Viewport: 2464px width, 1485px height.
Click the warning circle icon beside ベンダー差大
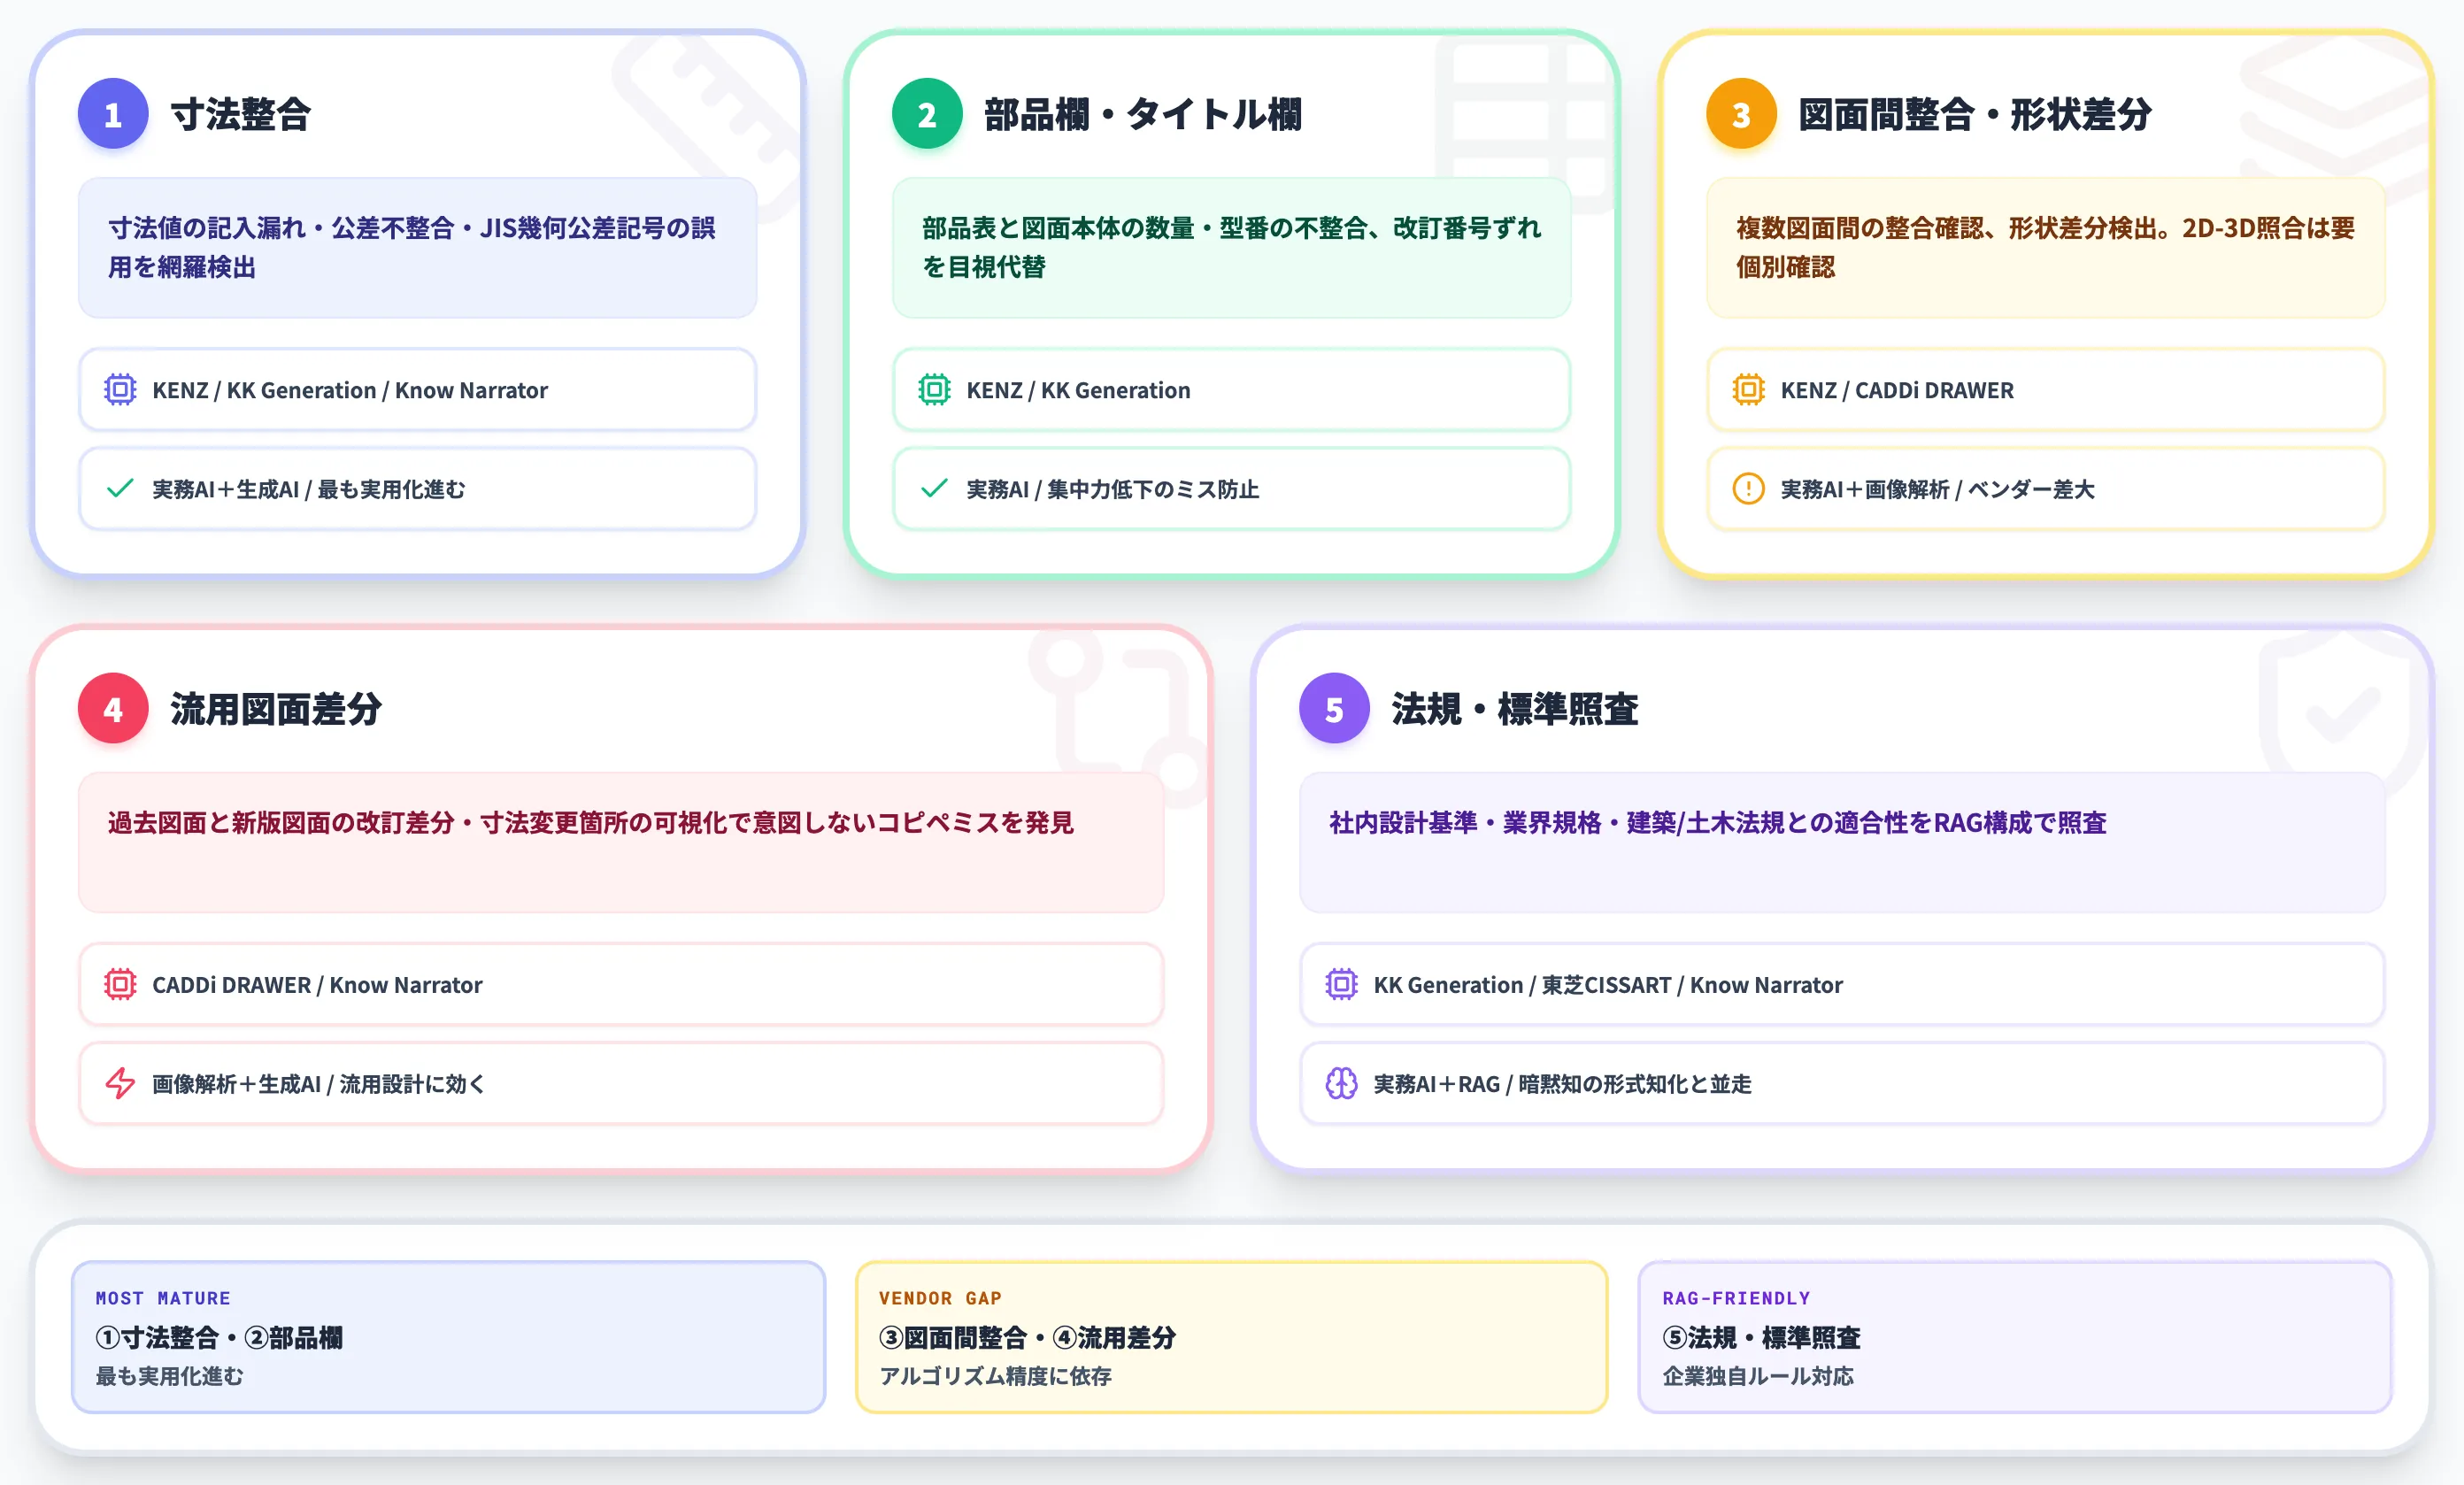pos(1748,488)
